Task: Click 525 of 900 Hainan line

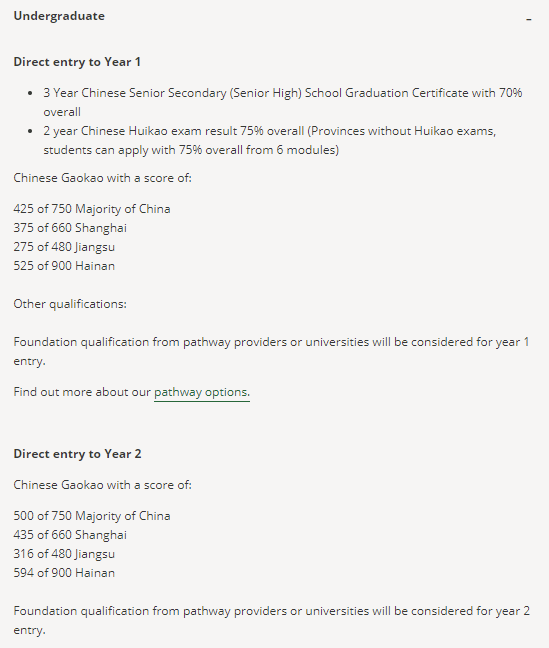Action: 64,266
